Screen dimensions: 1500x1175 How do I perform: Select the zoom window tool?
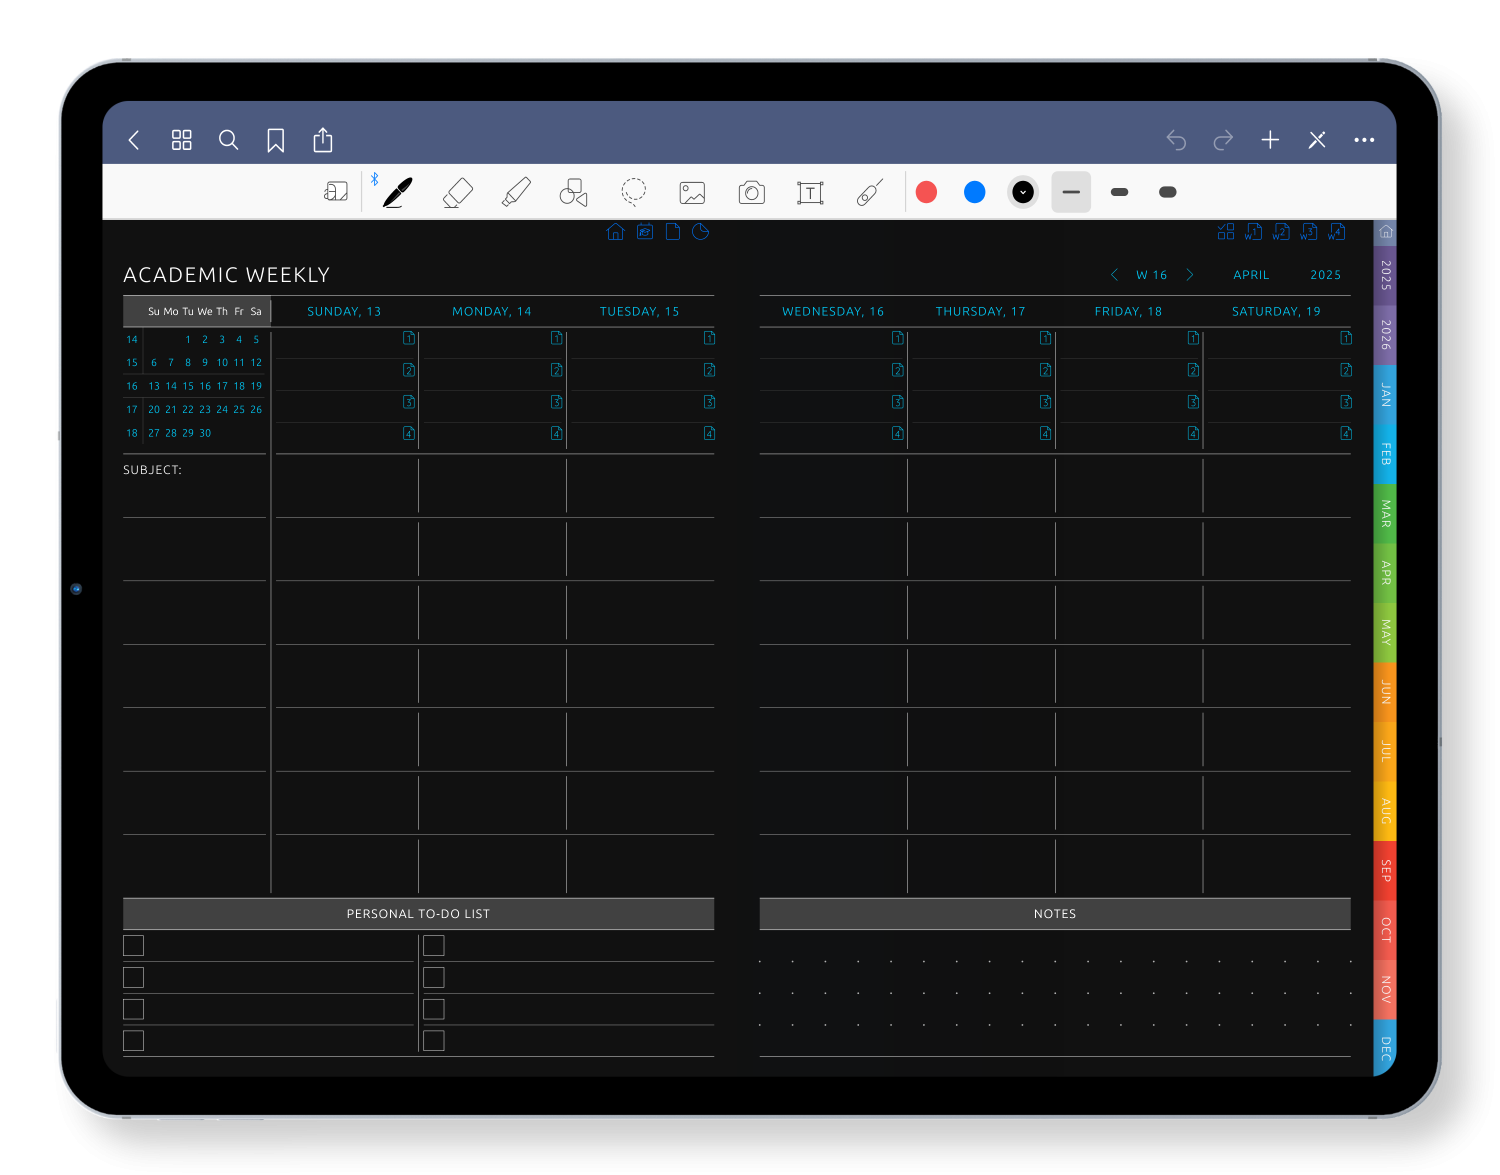click(x=336, y=192)
